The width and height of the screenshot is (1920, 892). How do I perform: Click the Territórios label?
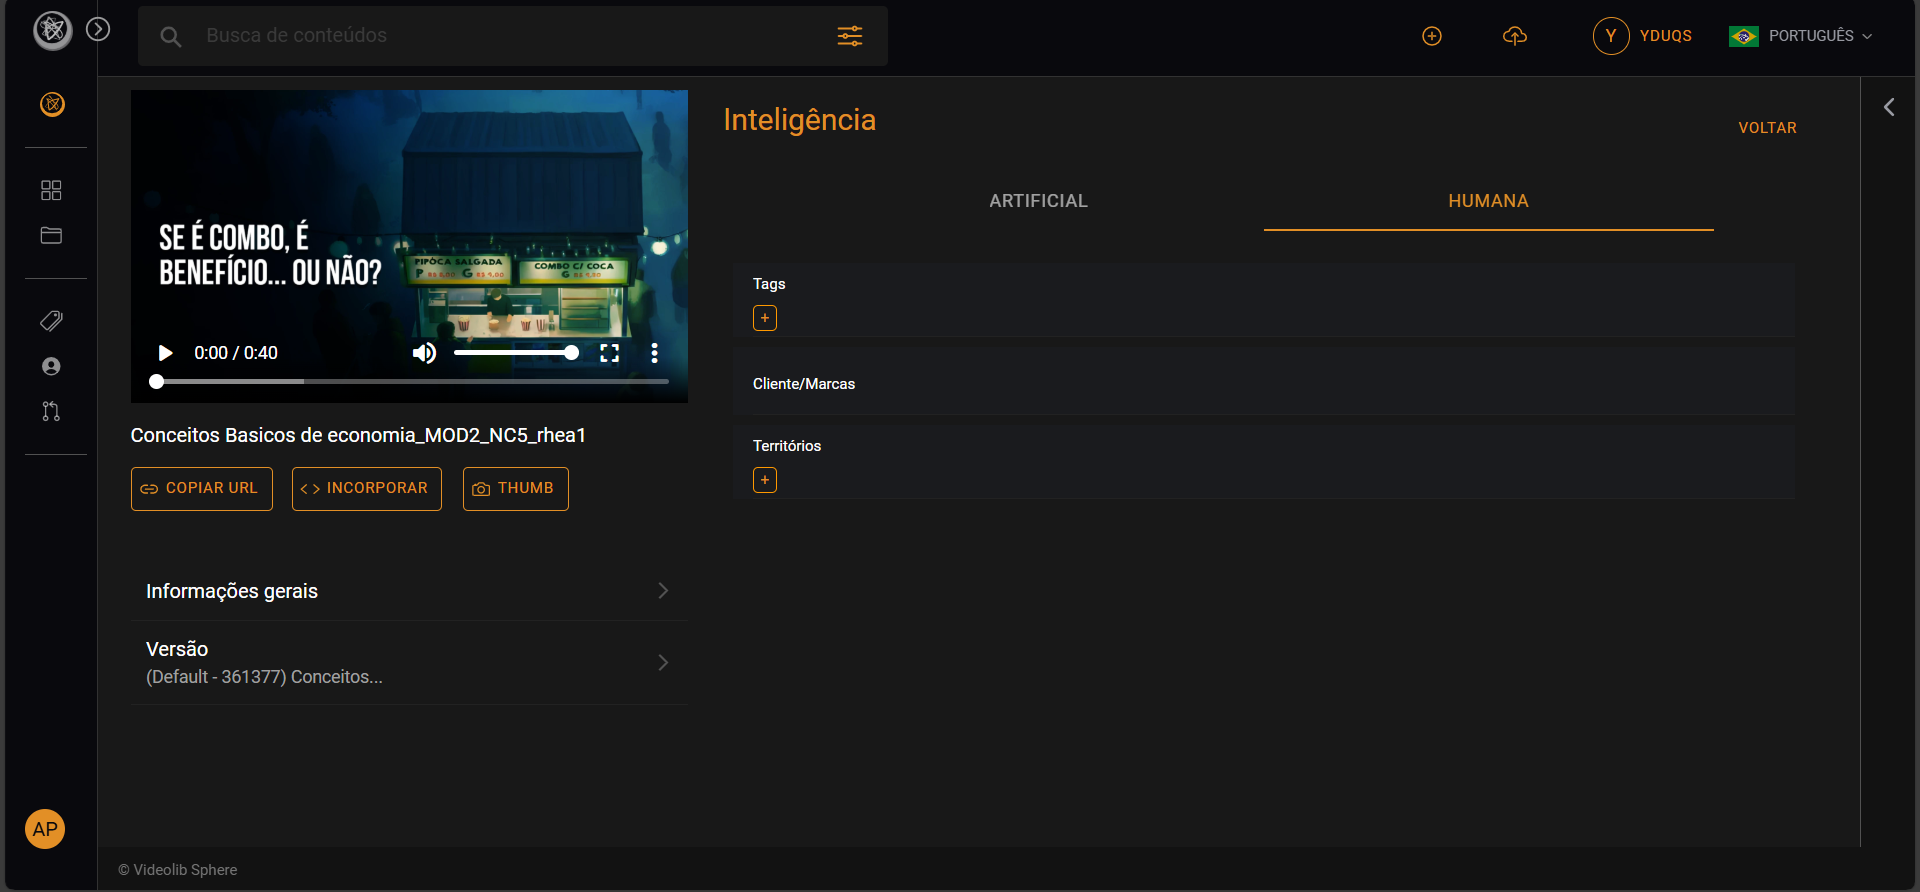point(787,446)
